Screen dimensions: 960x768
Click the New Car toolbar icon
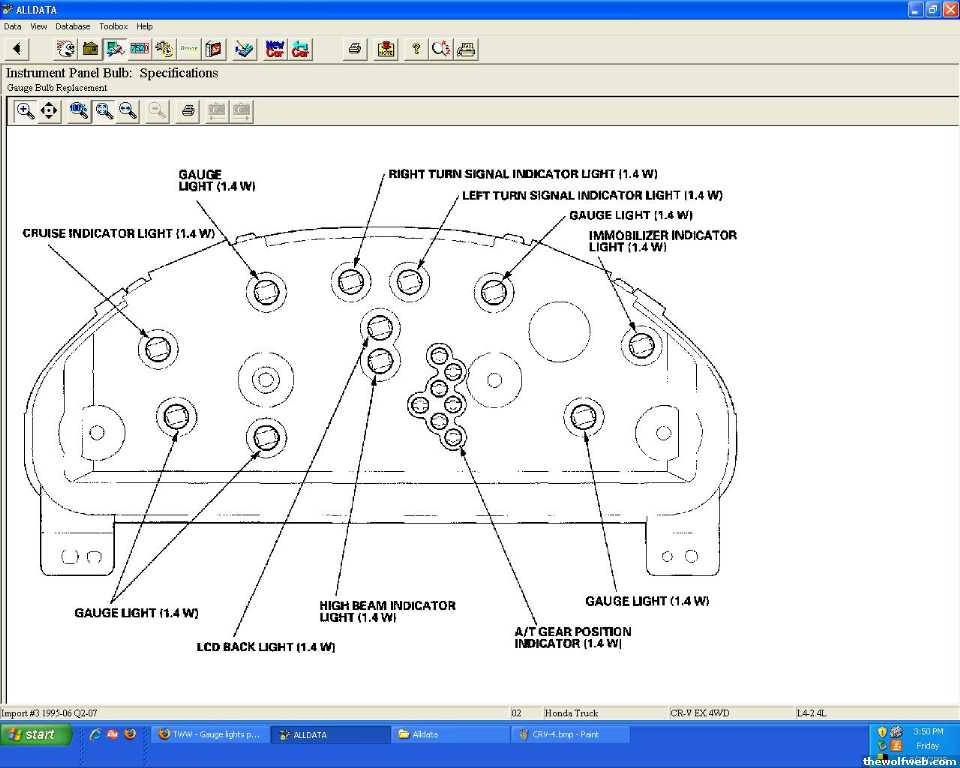[x=274, y=48]
